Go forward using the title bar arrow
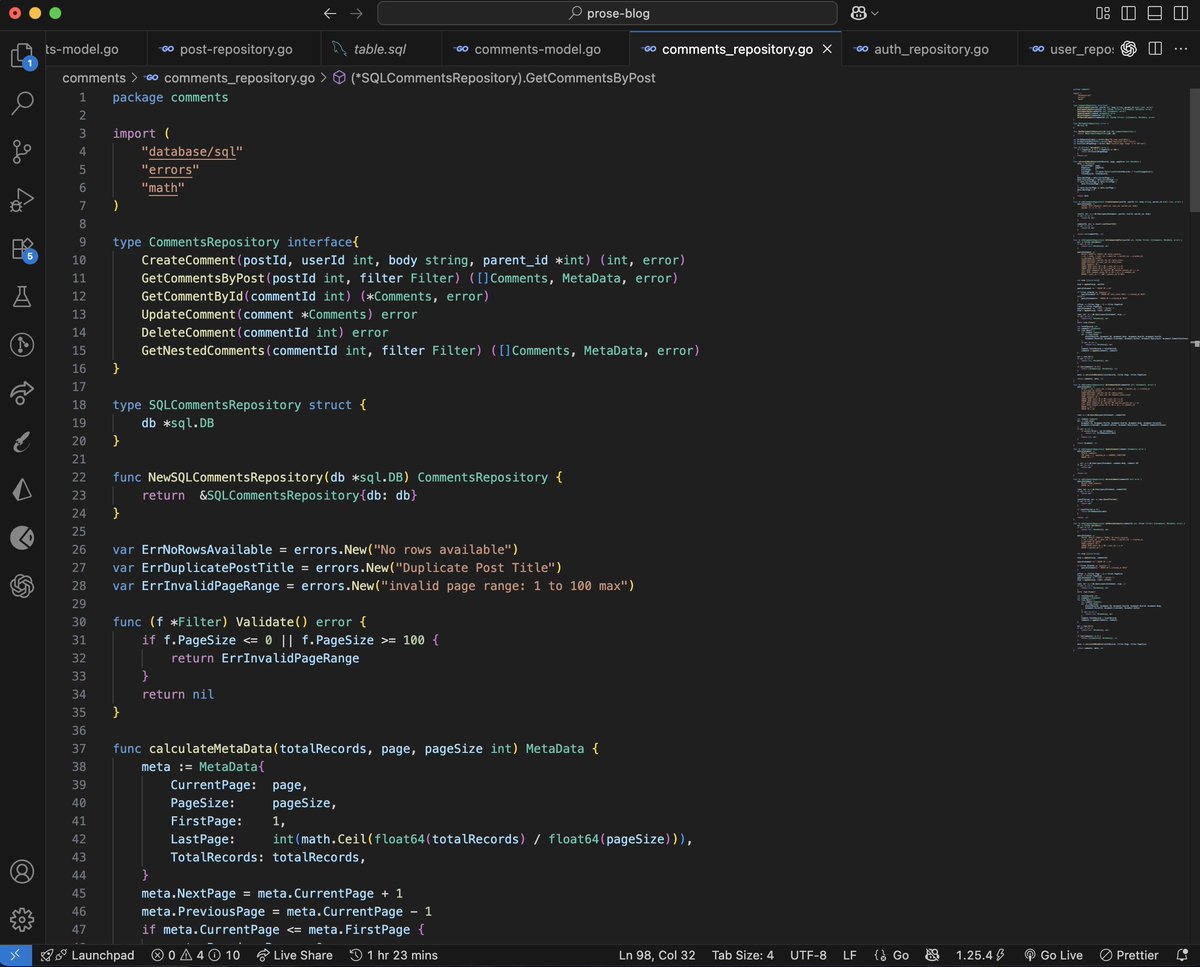Screen dimensions: 1200x967 pyautogui.click(x=357, y=14)
